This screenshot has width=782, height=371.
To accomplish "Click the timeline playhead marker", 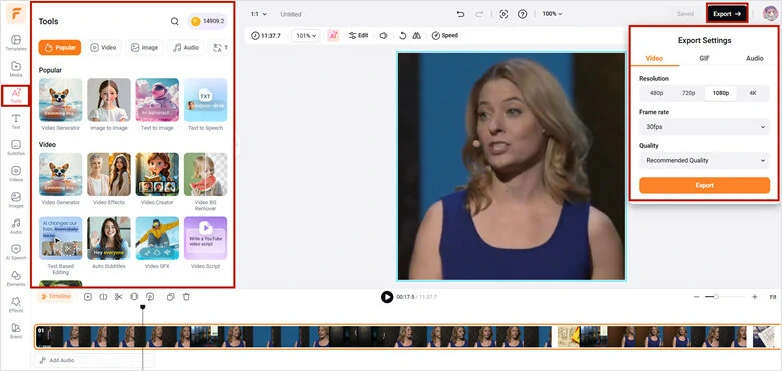I will point(143,308).
